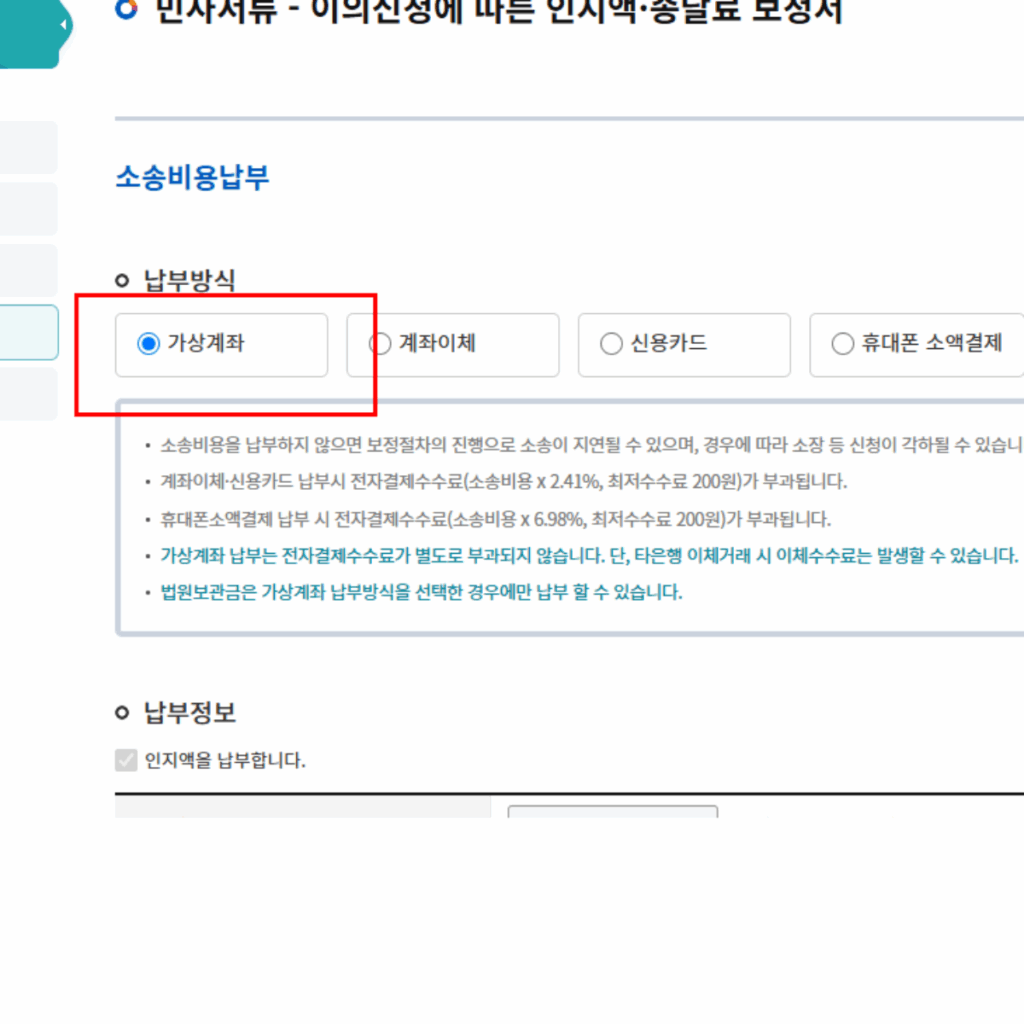Click the note starting with 소송비용을 납부하지 않으면
The height and width of the screenshot is (1024, 1024).
(x=591, y=445)
